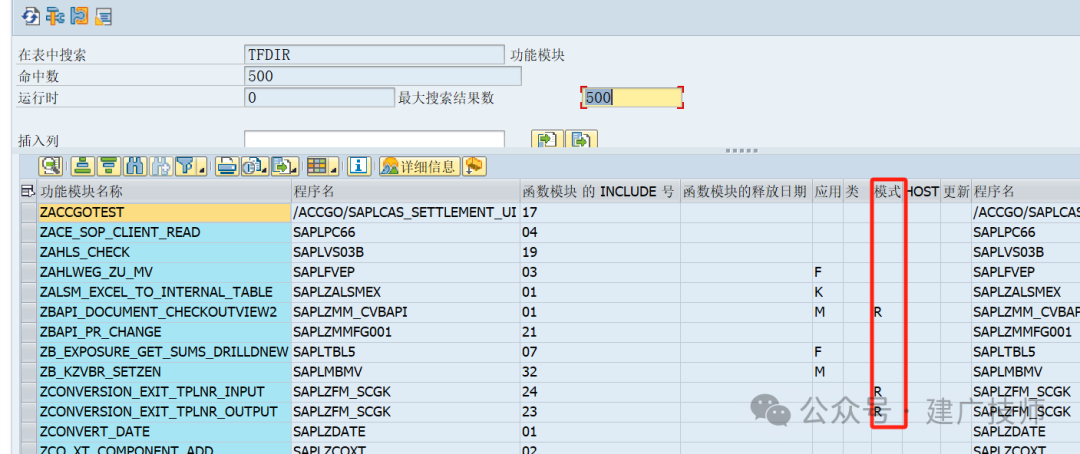The image size is (1080, 454).
Task: Click the first SAPLZDATE program name cell
Action: (x=405, y=432)
